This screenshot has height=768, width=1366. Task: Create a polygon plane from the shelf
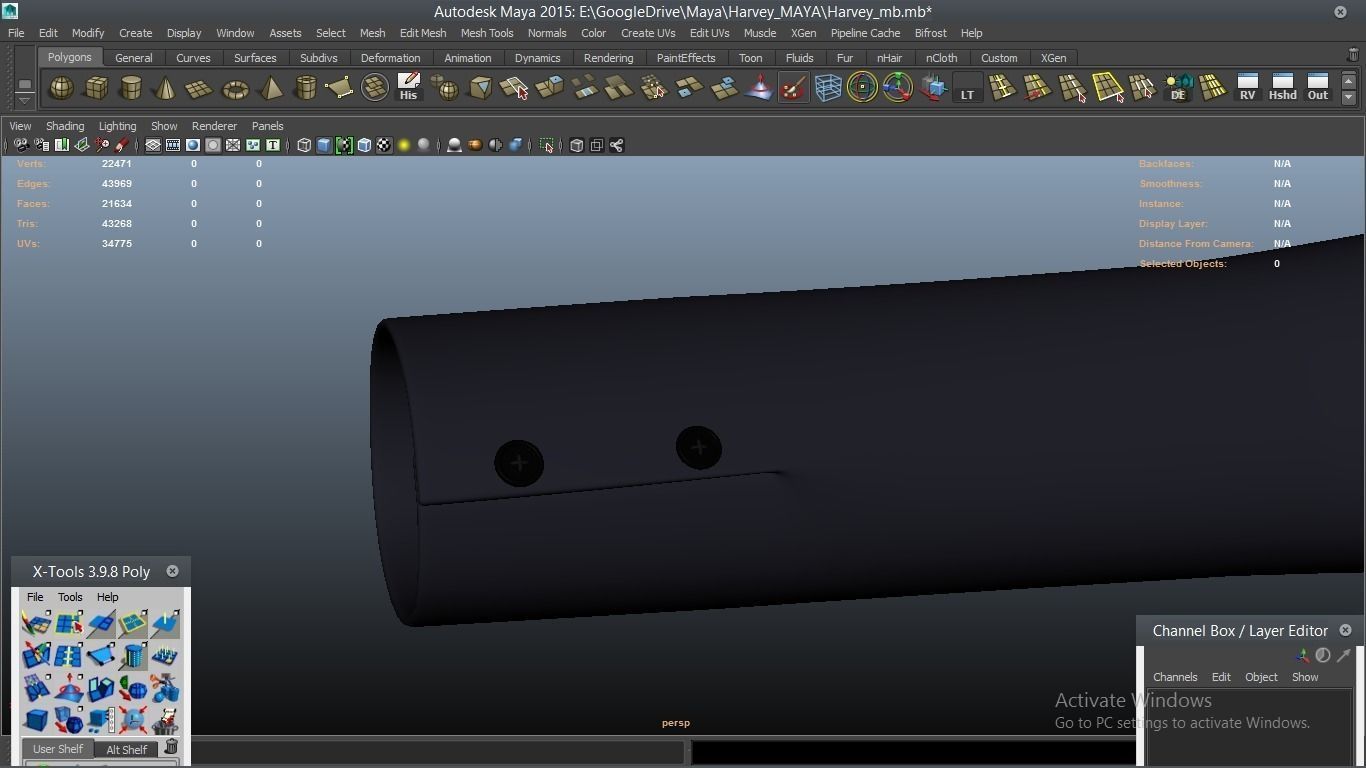click(200, 88)
